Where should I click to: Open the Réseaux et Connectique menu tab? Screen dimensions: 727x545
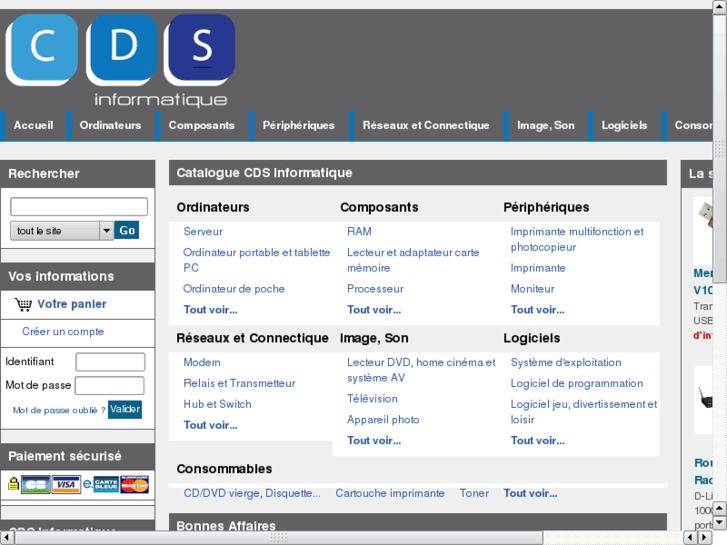[426, 125]
